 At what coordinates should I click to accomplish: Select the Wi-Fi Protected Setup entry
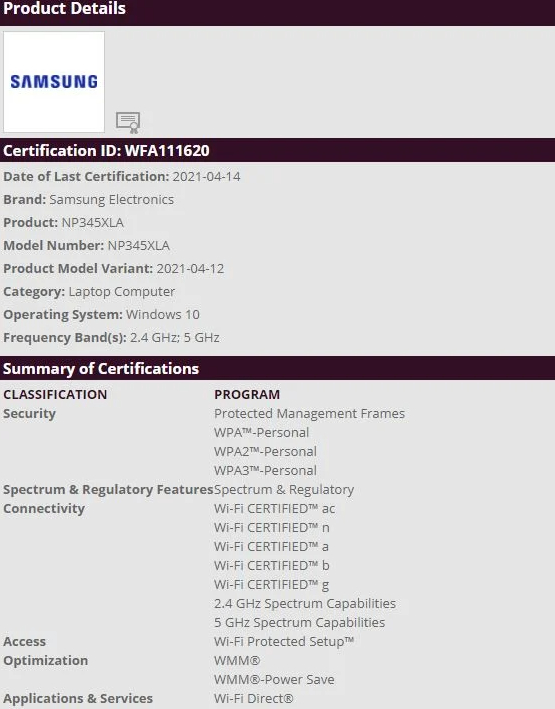pos(284,641)
